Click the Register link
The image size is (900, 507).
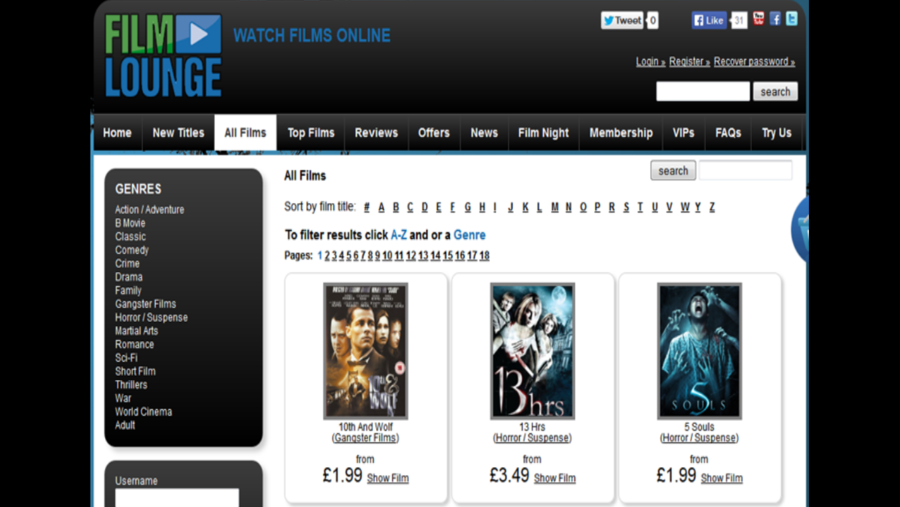click(x=689, y=61)
